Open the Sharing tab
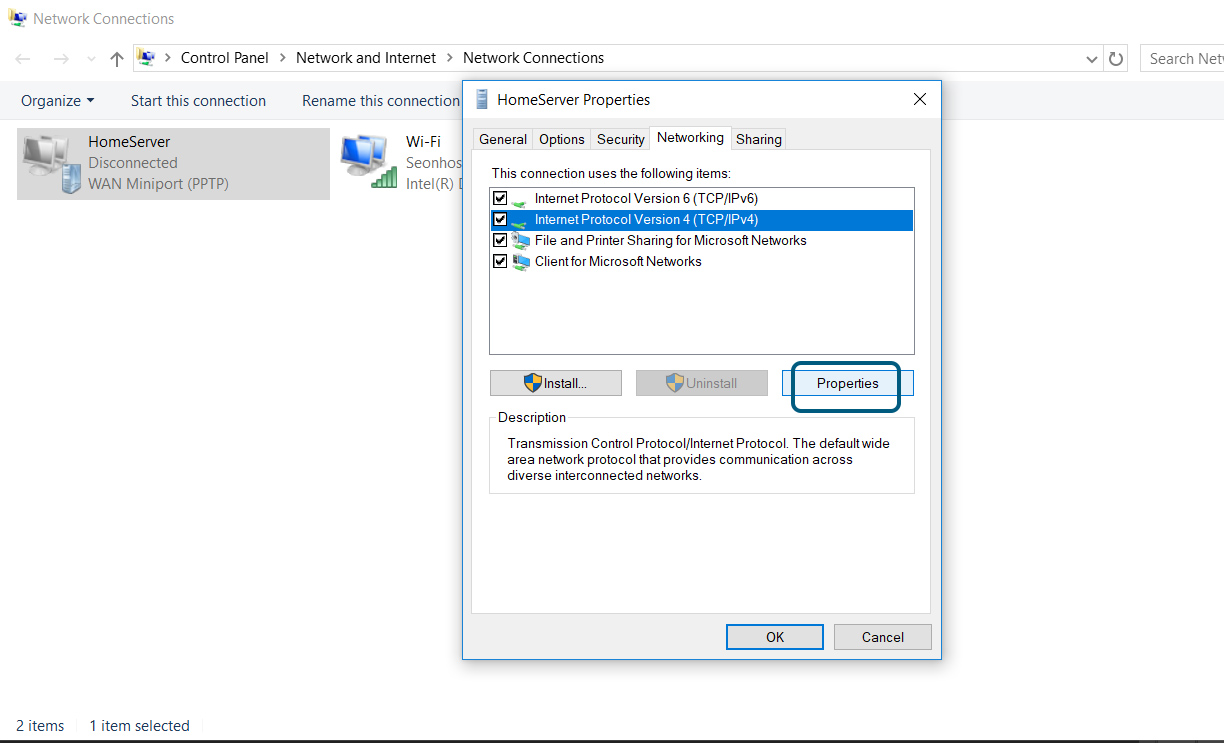The width and height of the screenshot is (1224, 743). (x=759, y=139)
